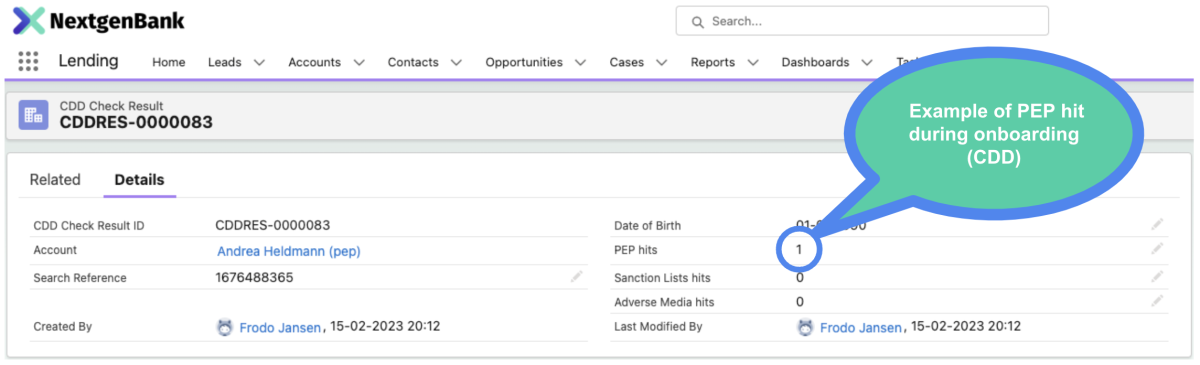Image resolution: width=1200 pixels, height=365 pixels.
Task: Click Frodo Jansen avatar in Created By
Action: coord(225,327)
